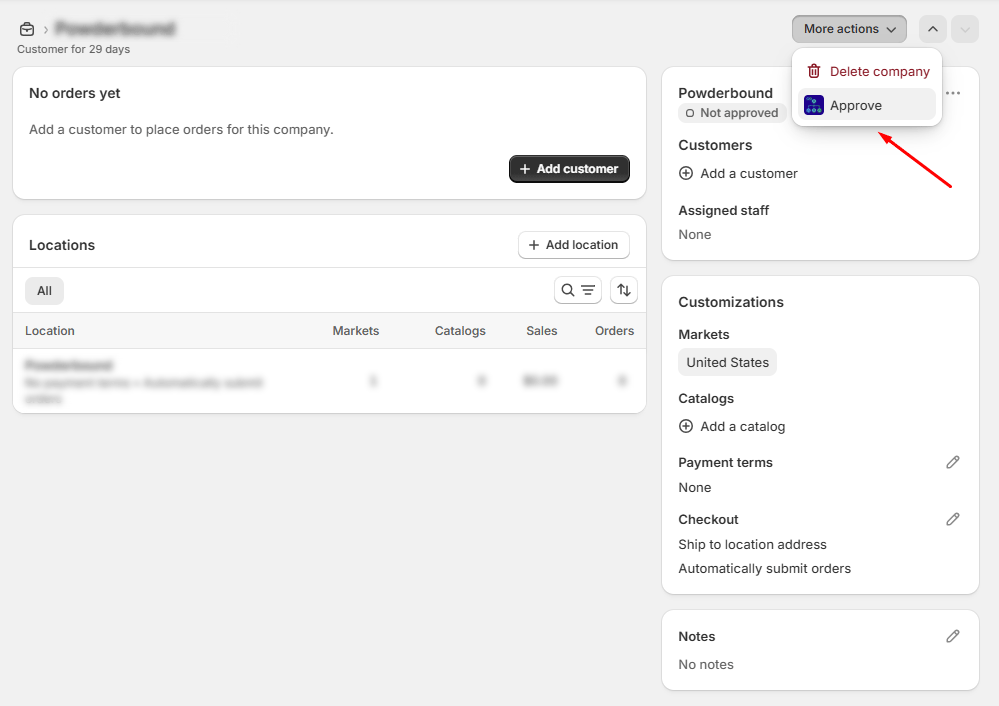The height and width of the screenshot is (706, 999).
Task: Switch to the All locations tab
Action: tap(44, 290)
